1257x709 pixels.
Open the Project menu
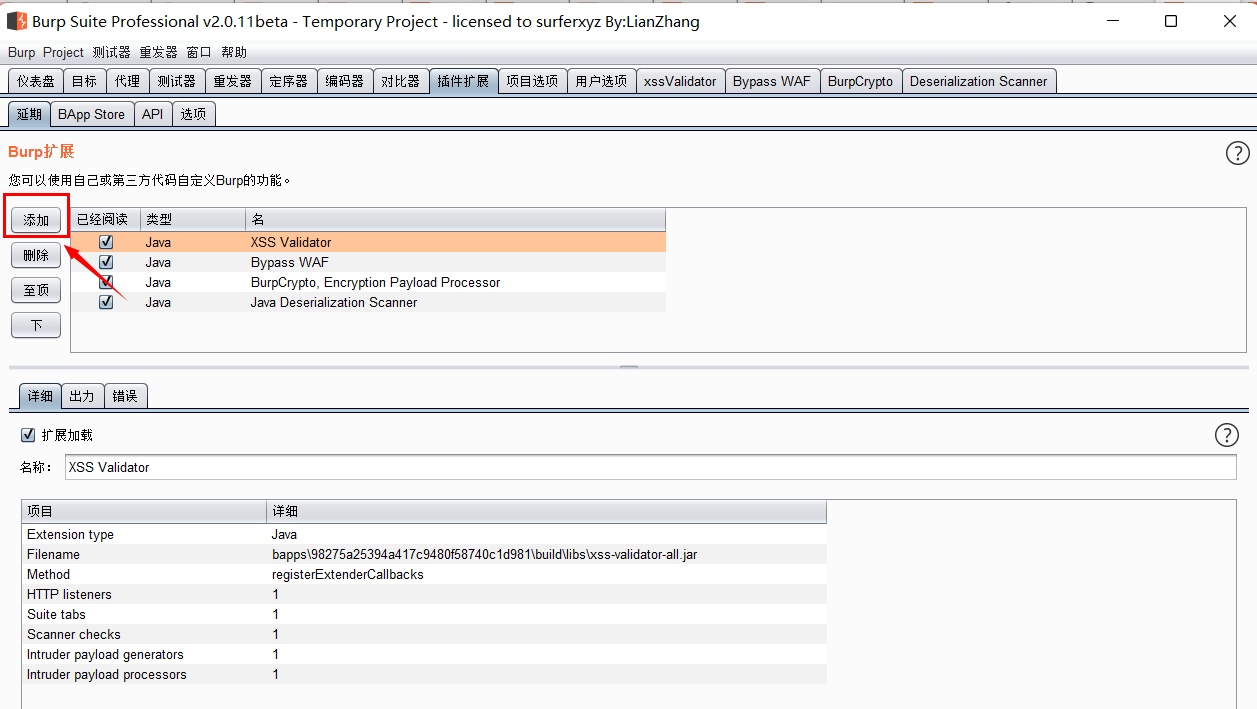coord(63,52)
